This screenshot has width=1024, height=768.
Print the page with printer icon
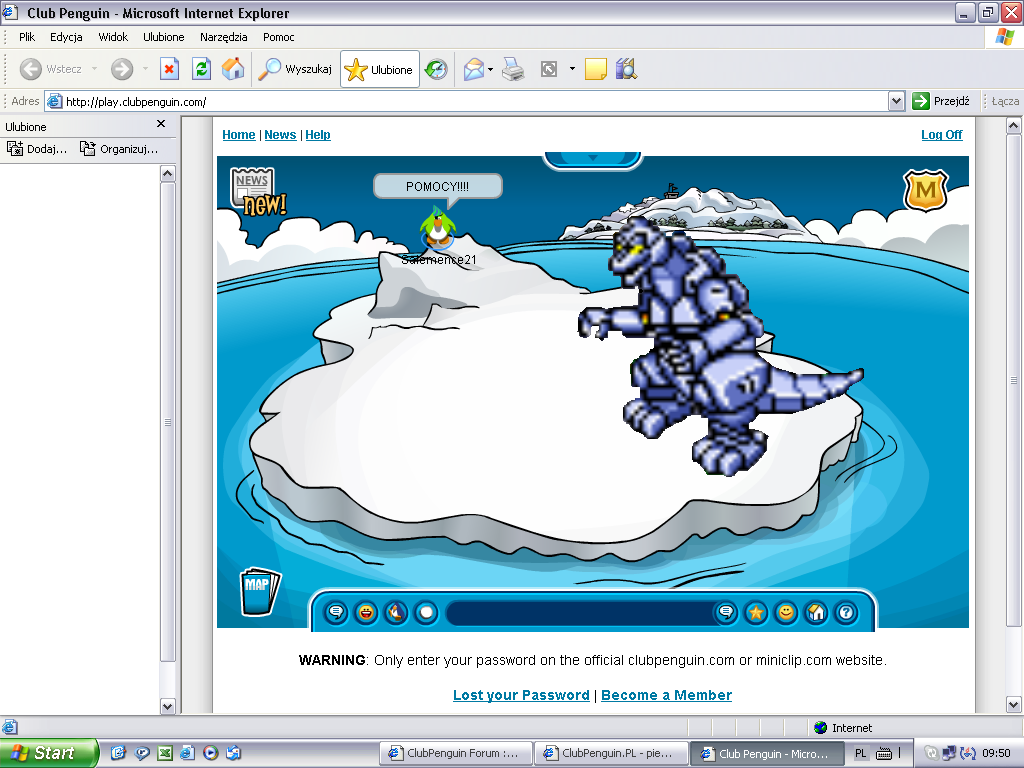[513, 69]
